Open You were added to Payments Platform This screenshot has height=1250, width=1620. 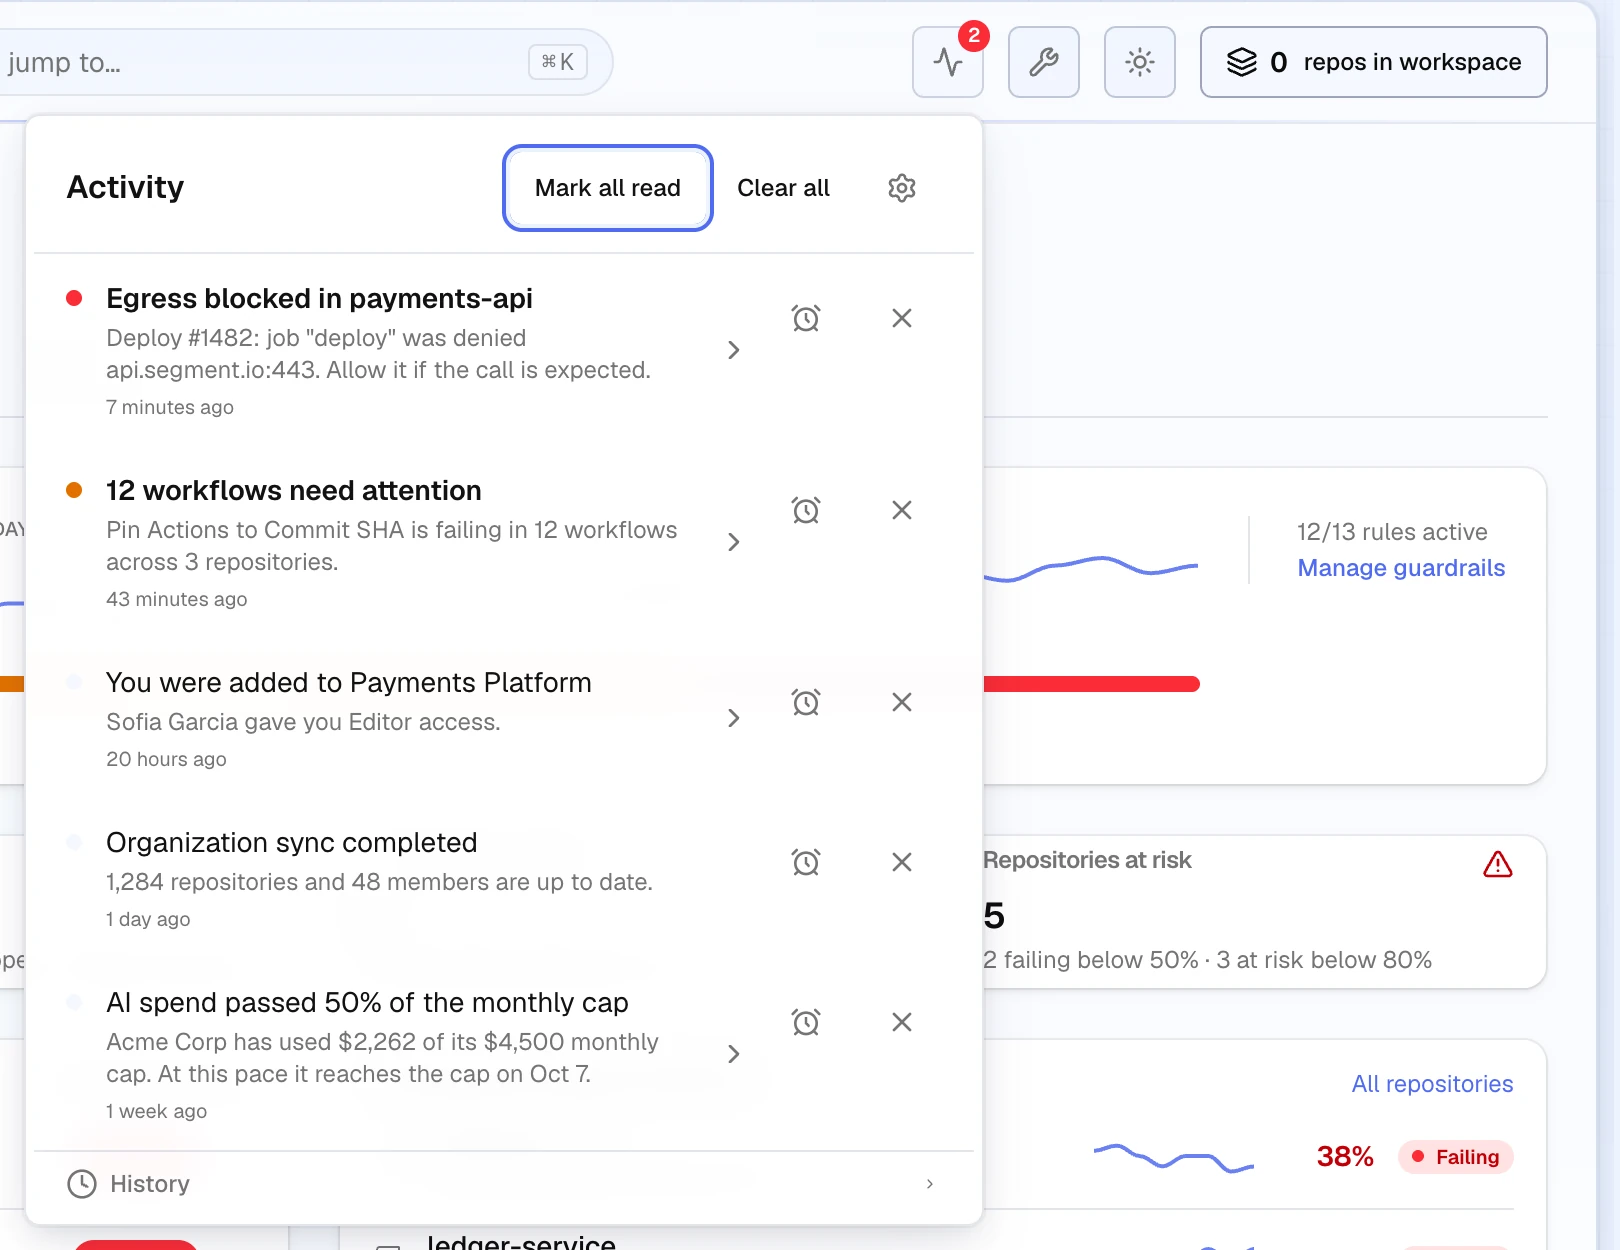(x=349, y=683)
